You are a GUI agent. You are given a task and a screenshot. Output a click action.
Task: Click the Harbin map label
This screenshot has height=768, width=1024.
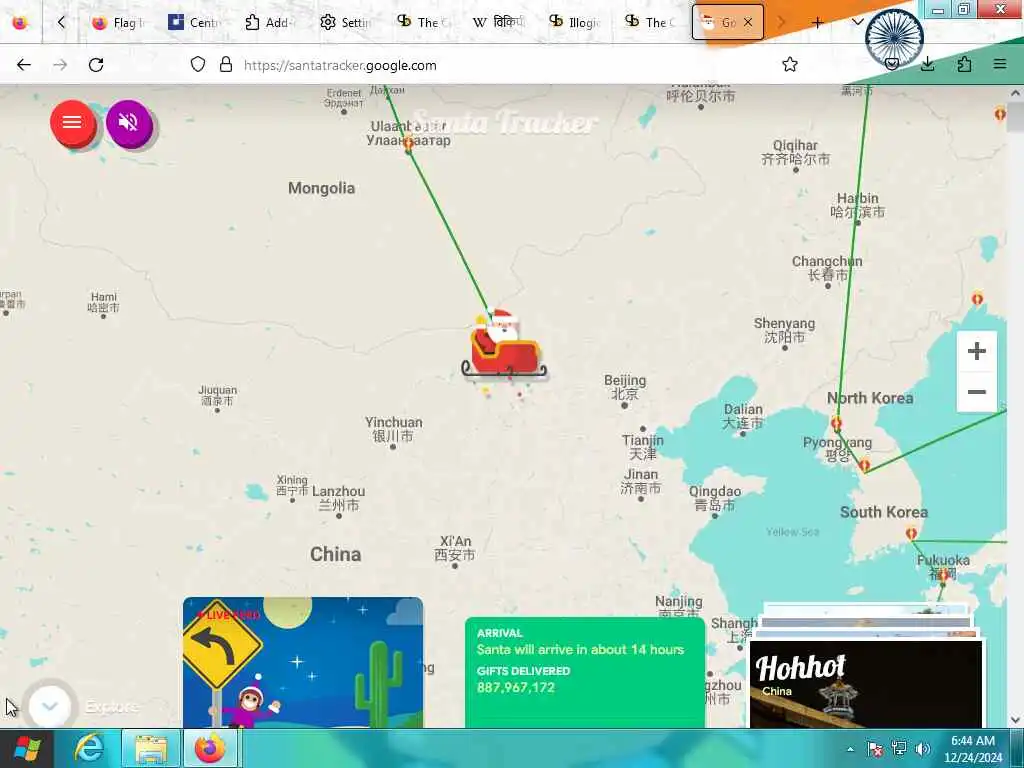857,204
